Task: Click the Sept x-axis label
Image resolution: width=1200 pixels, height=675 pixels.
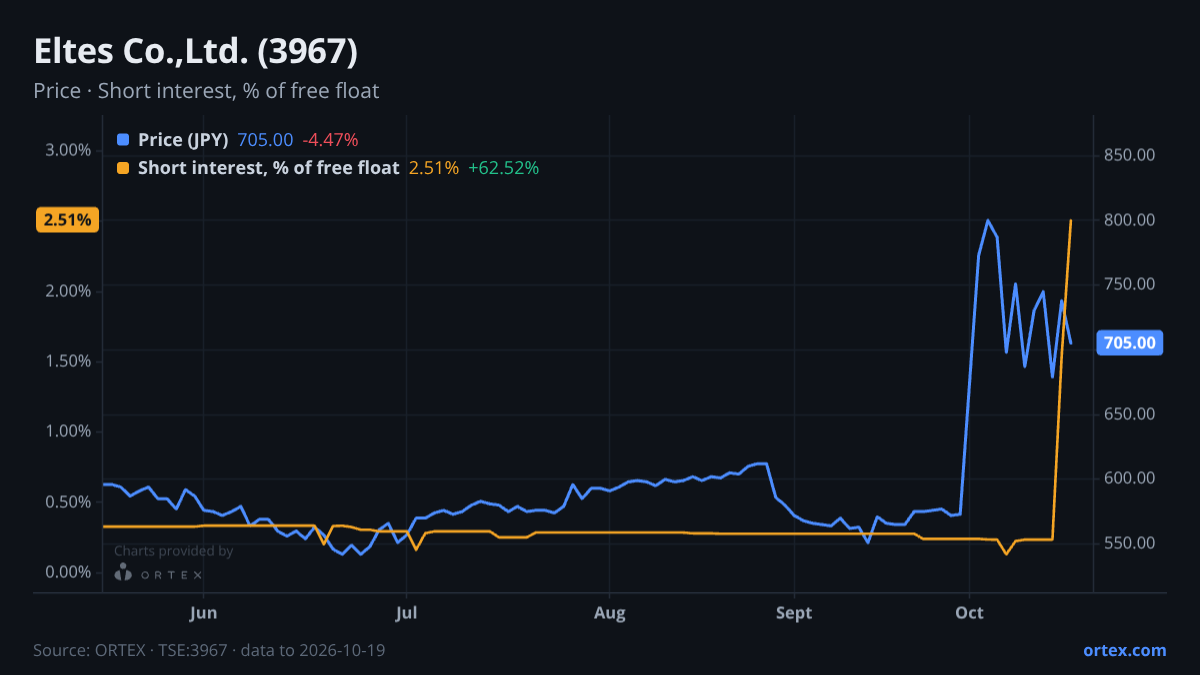Action: pos(794,613)
